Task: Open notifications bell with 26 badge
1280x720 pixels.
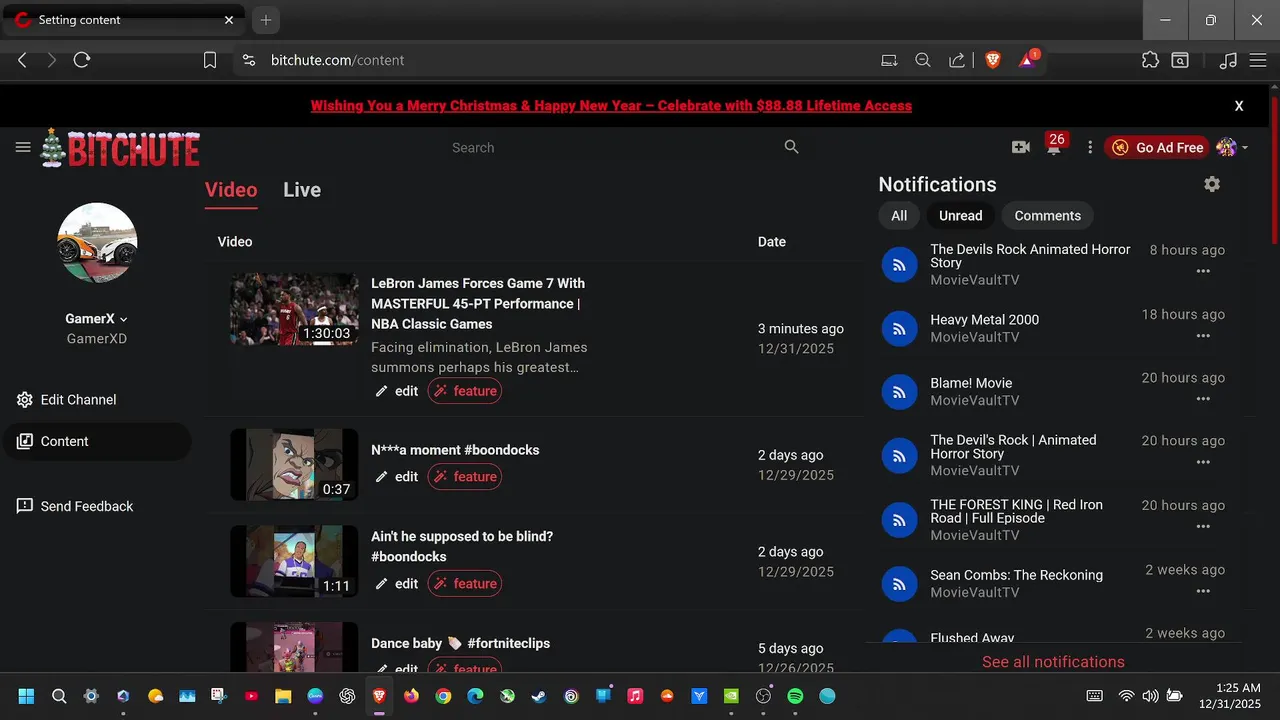Action: (1055, 145)
